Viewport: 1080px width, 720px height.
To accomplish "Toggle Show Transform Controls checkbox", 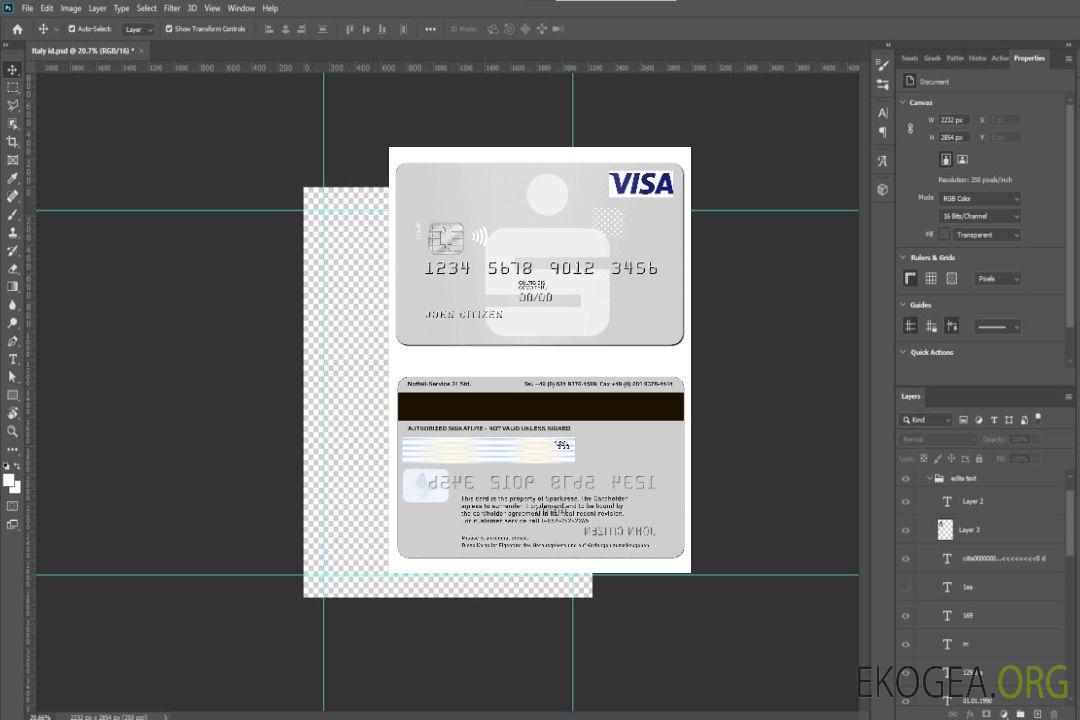I will [169, 29].
